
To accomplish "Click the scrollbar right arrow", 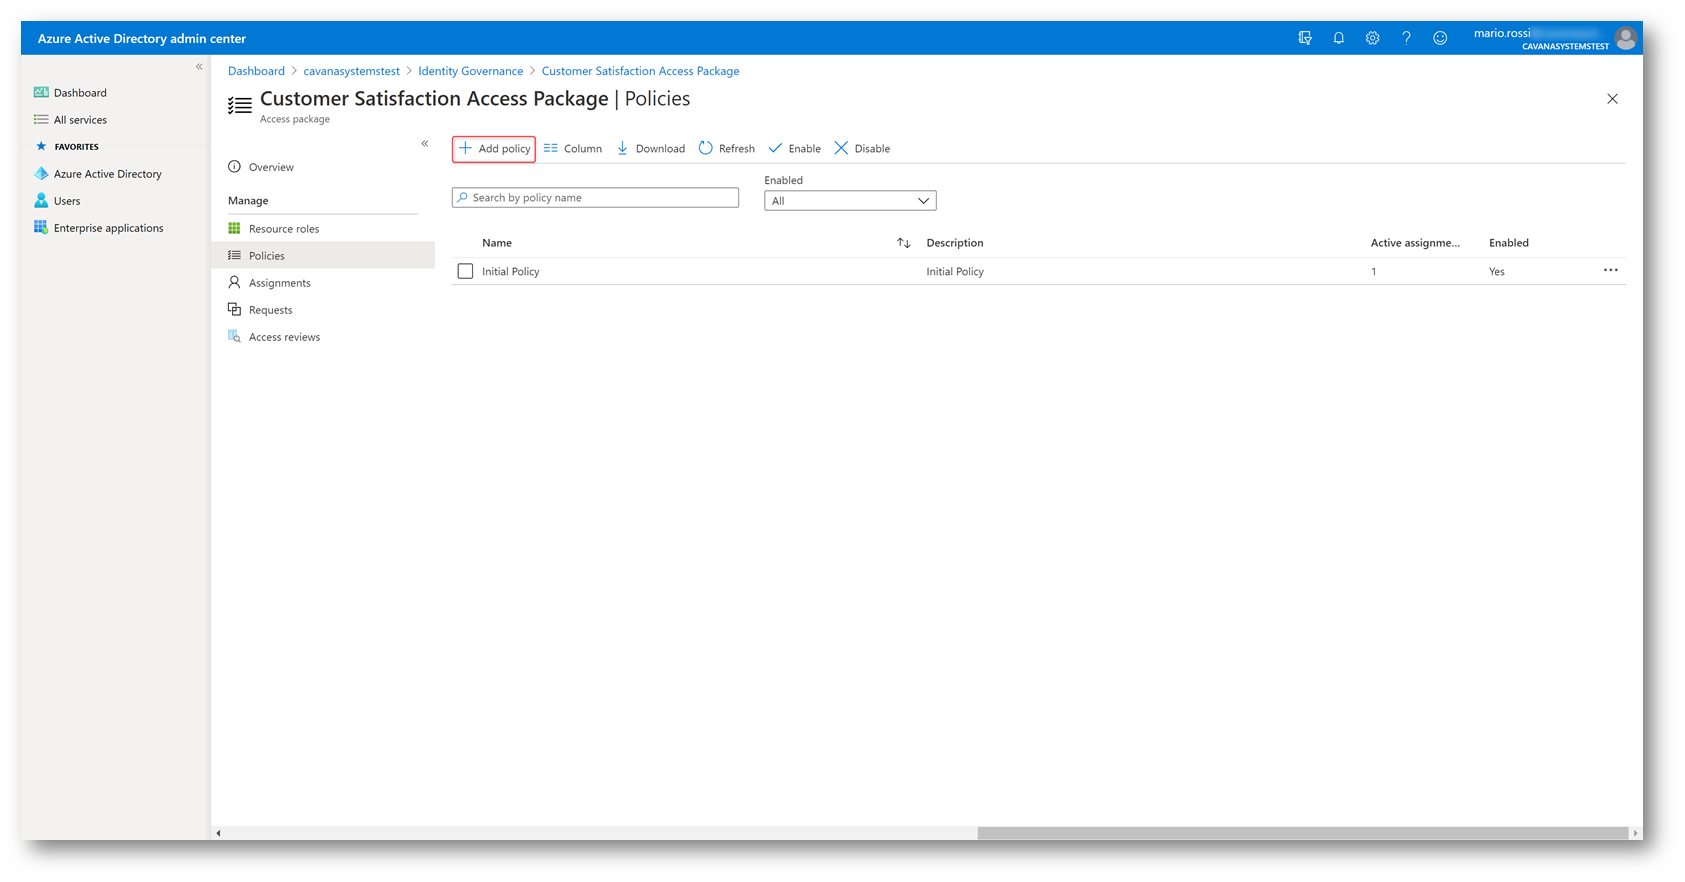I will pos(1635,833).
